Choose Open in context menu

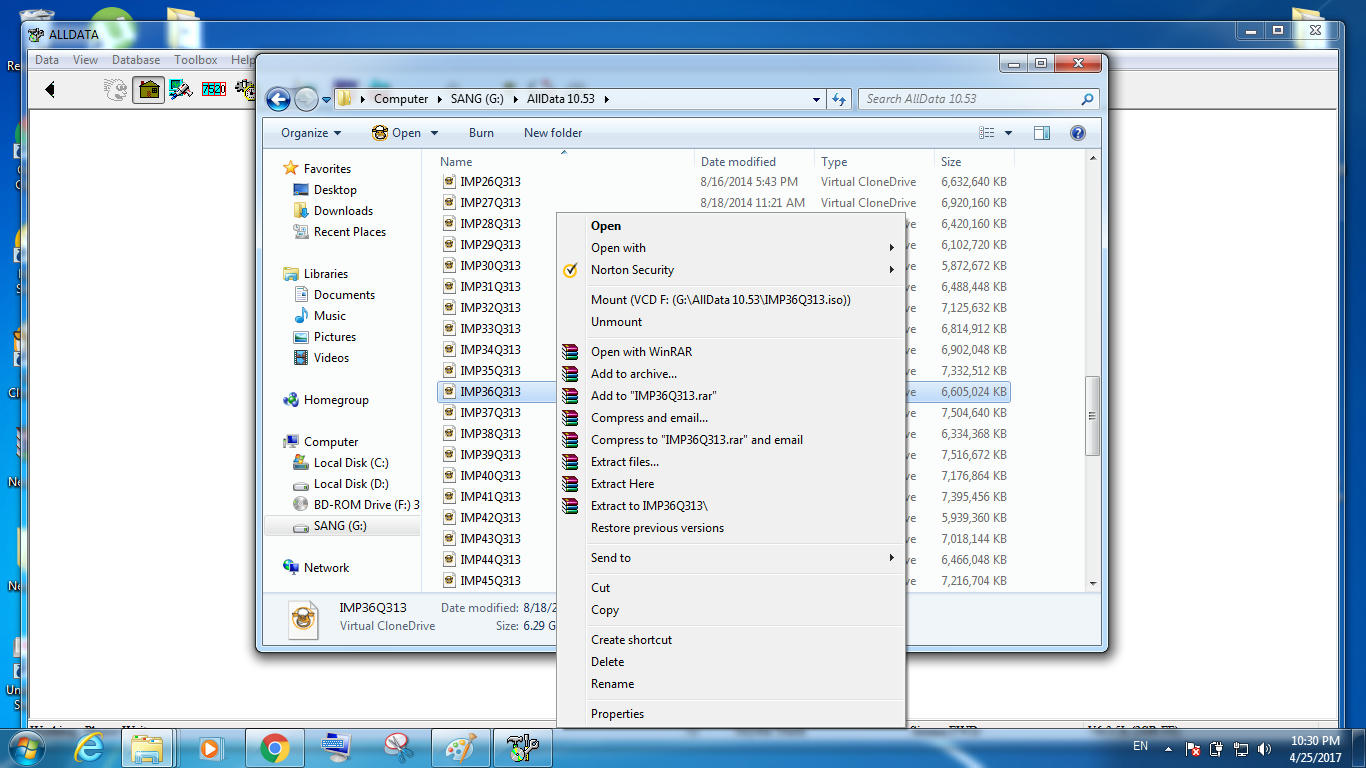coord(731,226)
